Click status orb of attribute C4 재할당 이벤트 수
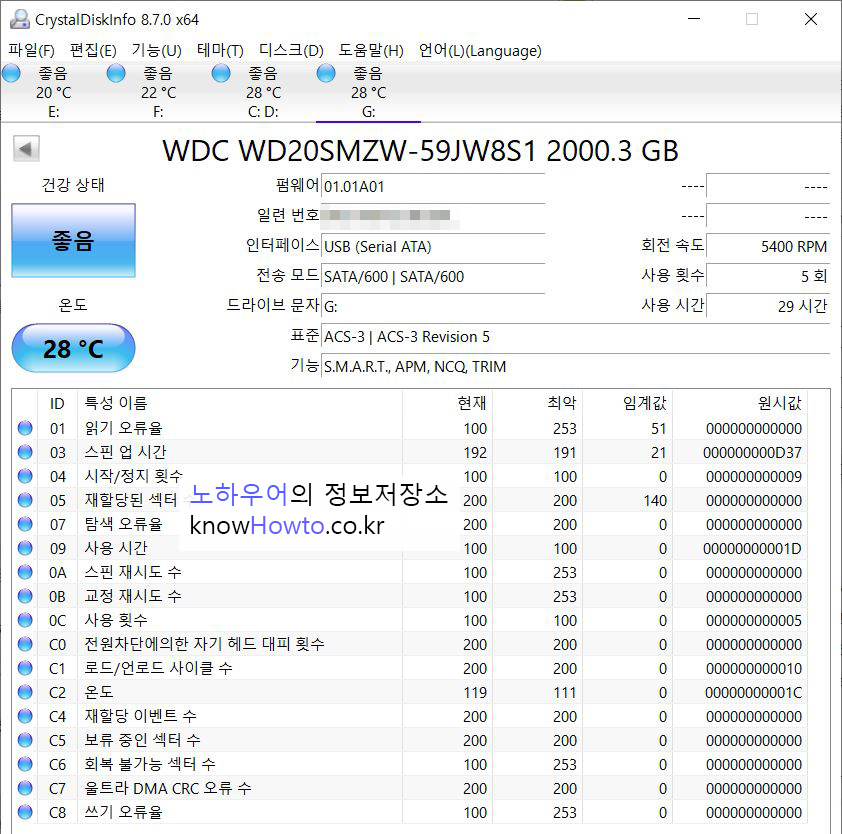 [x=25, y=716]
